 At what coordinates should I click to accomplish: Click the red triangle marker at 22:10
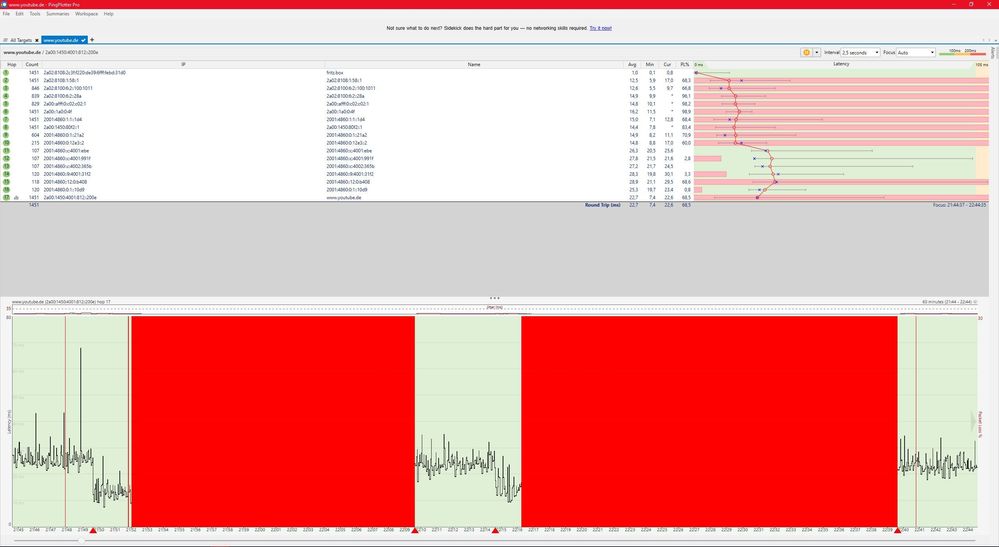(x=415, y=530)
